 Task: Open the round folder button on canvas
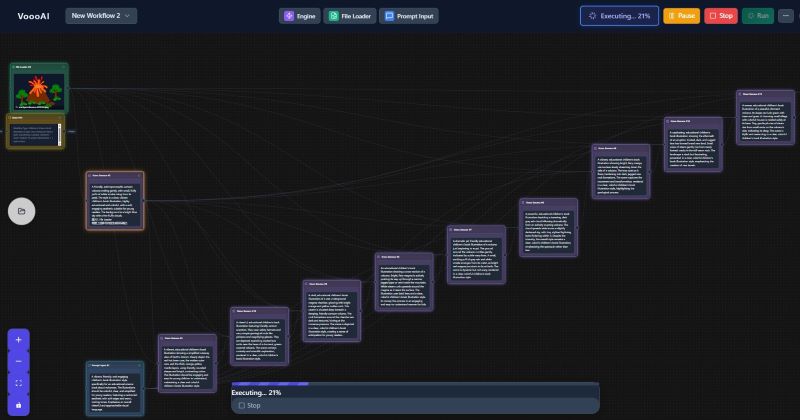[x=21, y=211]
